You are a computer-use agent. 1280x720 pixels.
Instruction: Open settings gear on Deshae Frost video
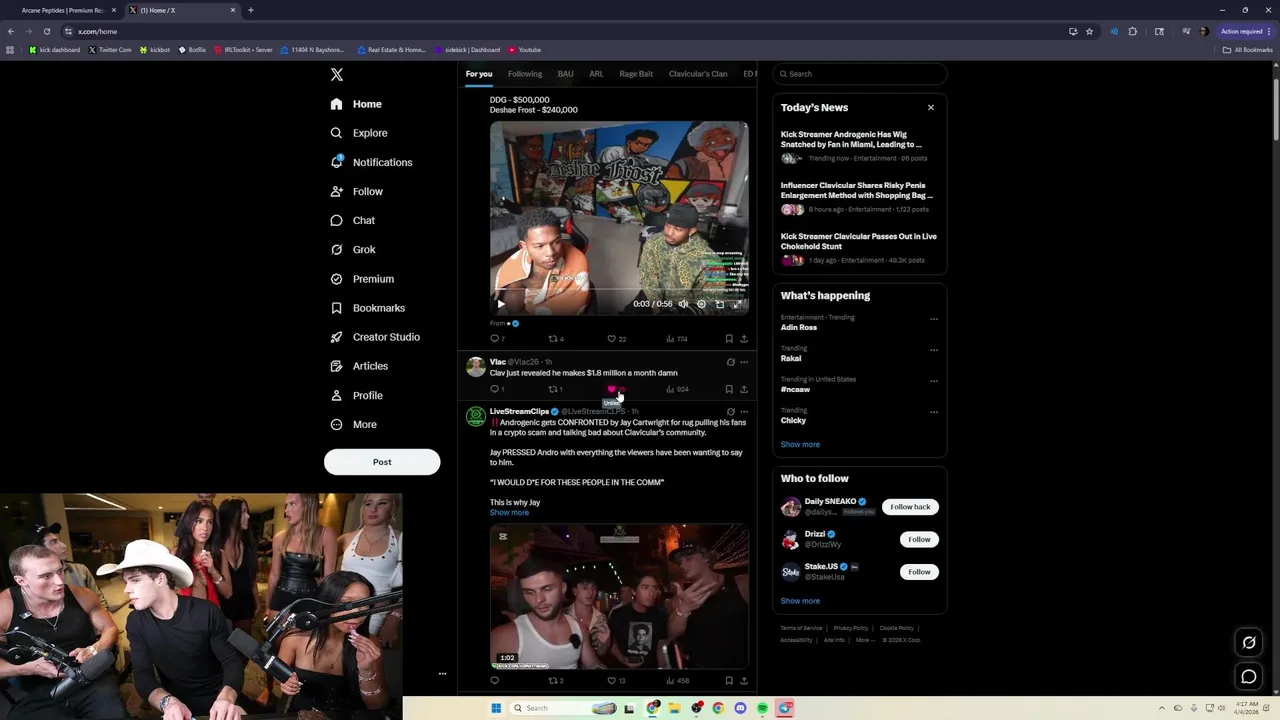pos(701,304)
